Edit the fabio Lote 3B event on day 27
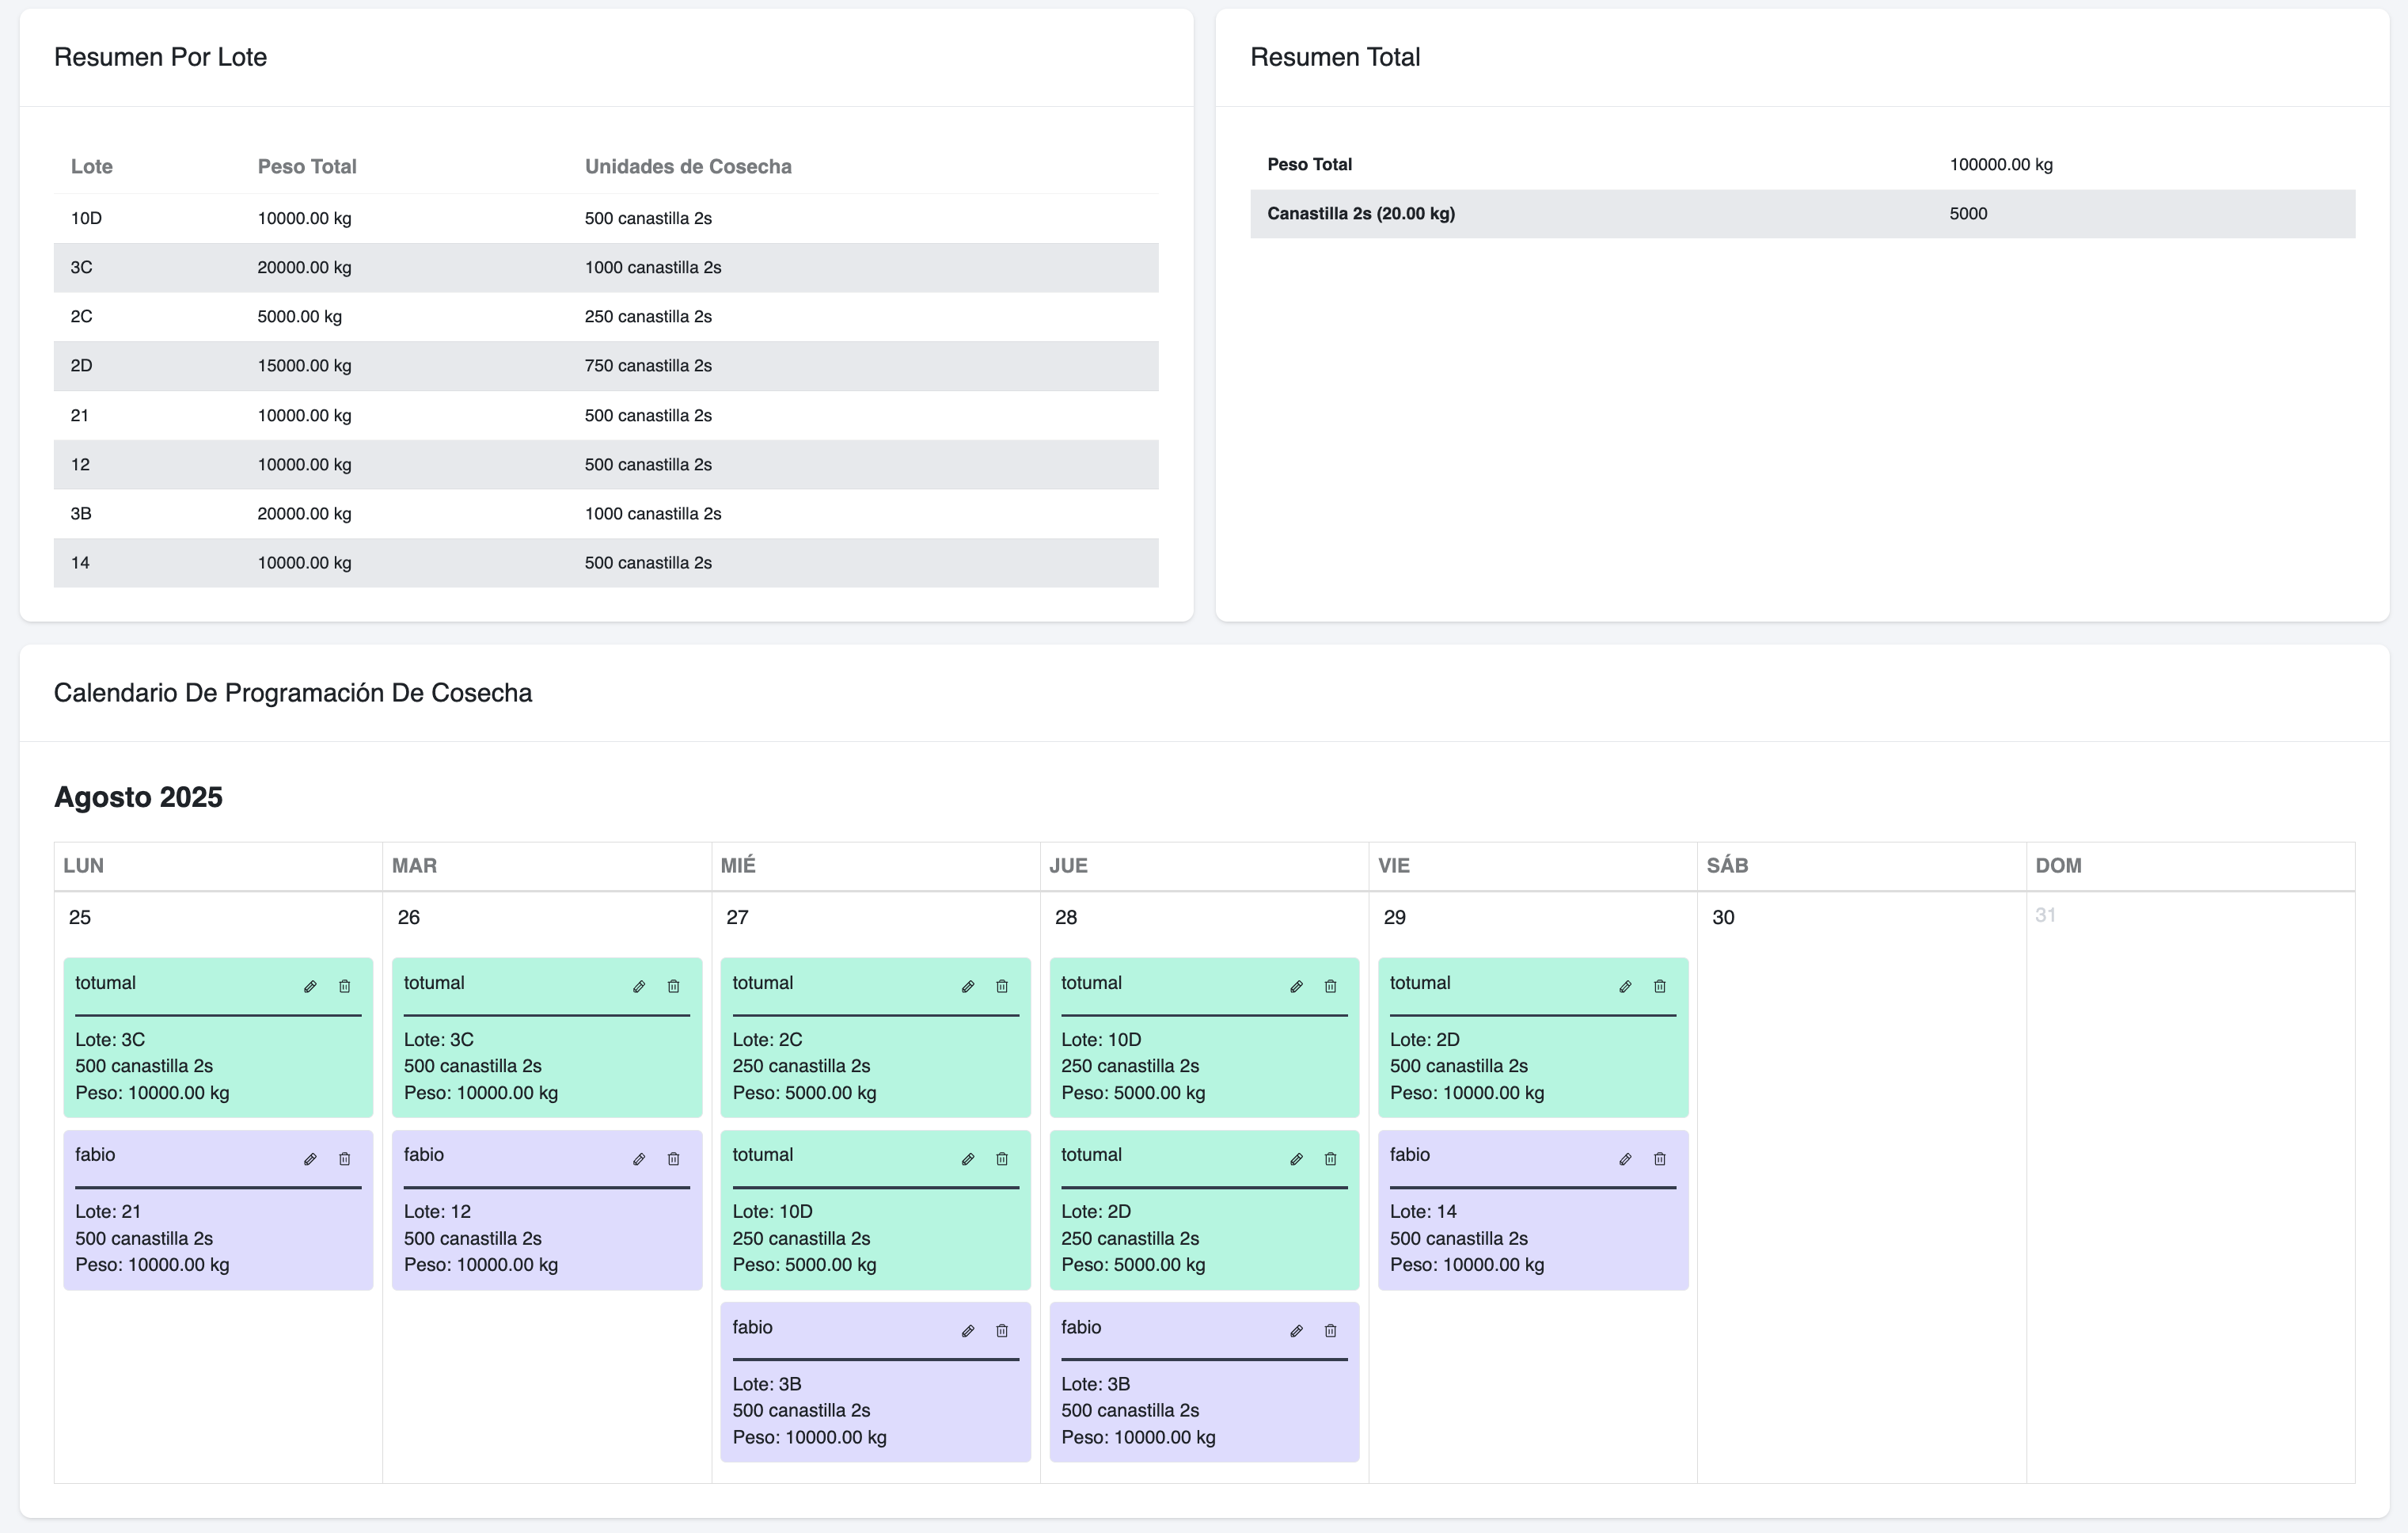The width and height of the screenshot is (2408, 1533). tap(967, 1331)
